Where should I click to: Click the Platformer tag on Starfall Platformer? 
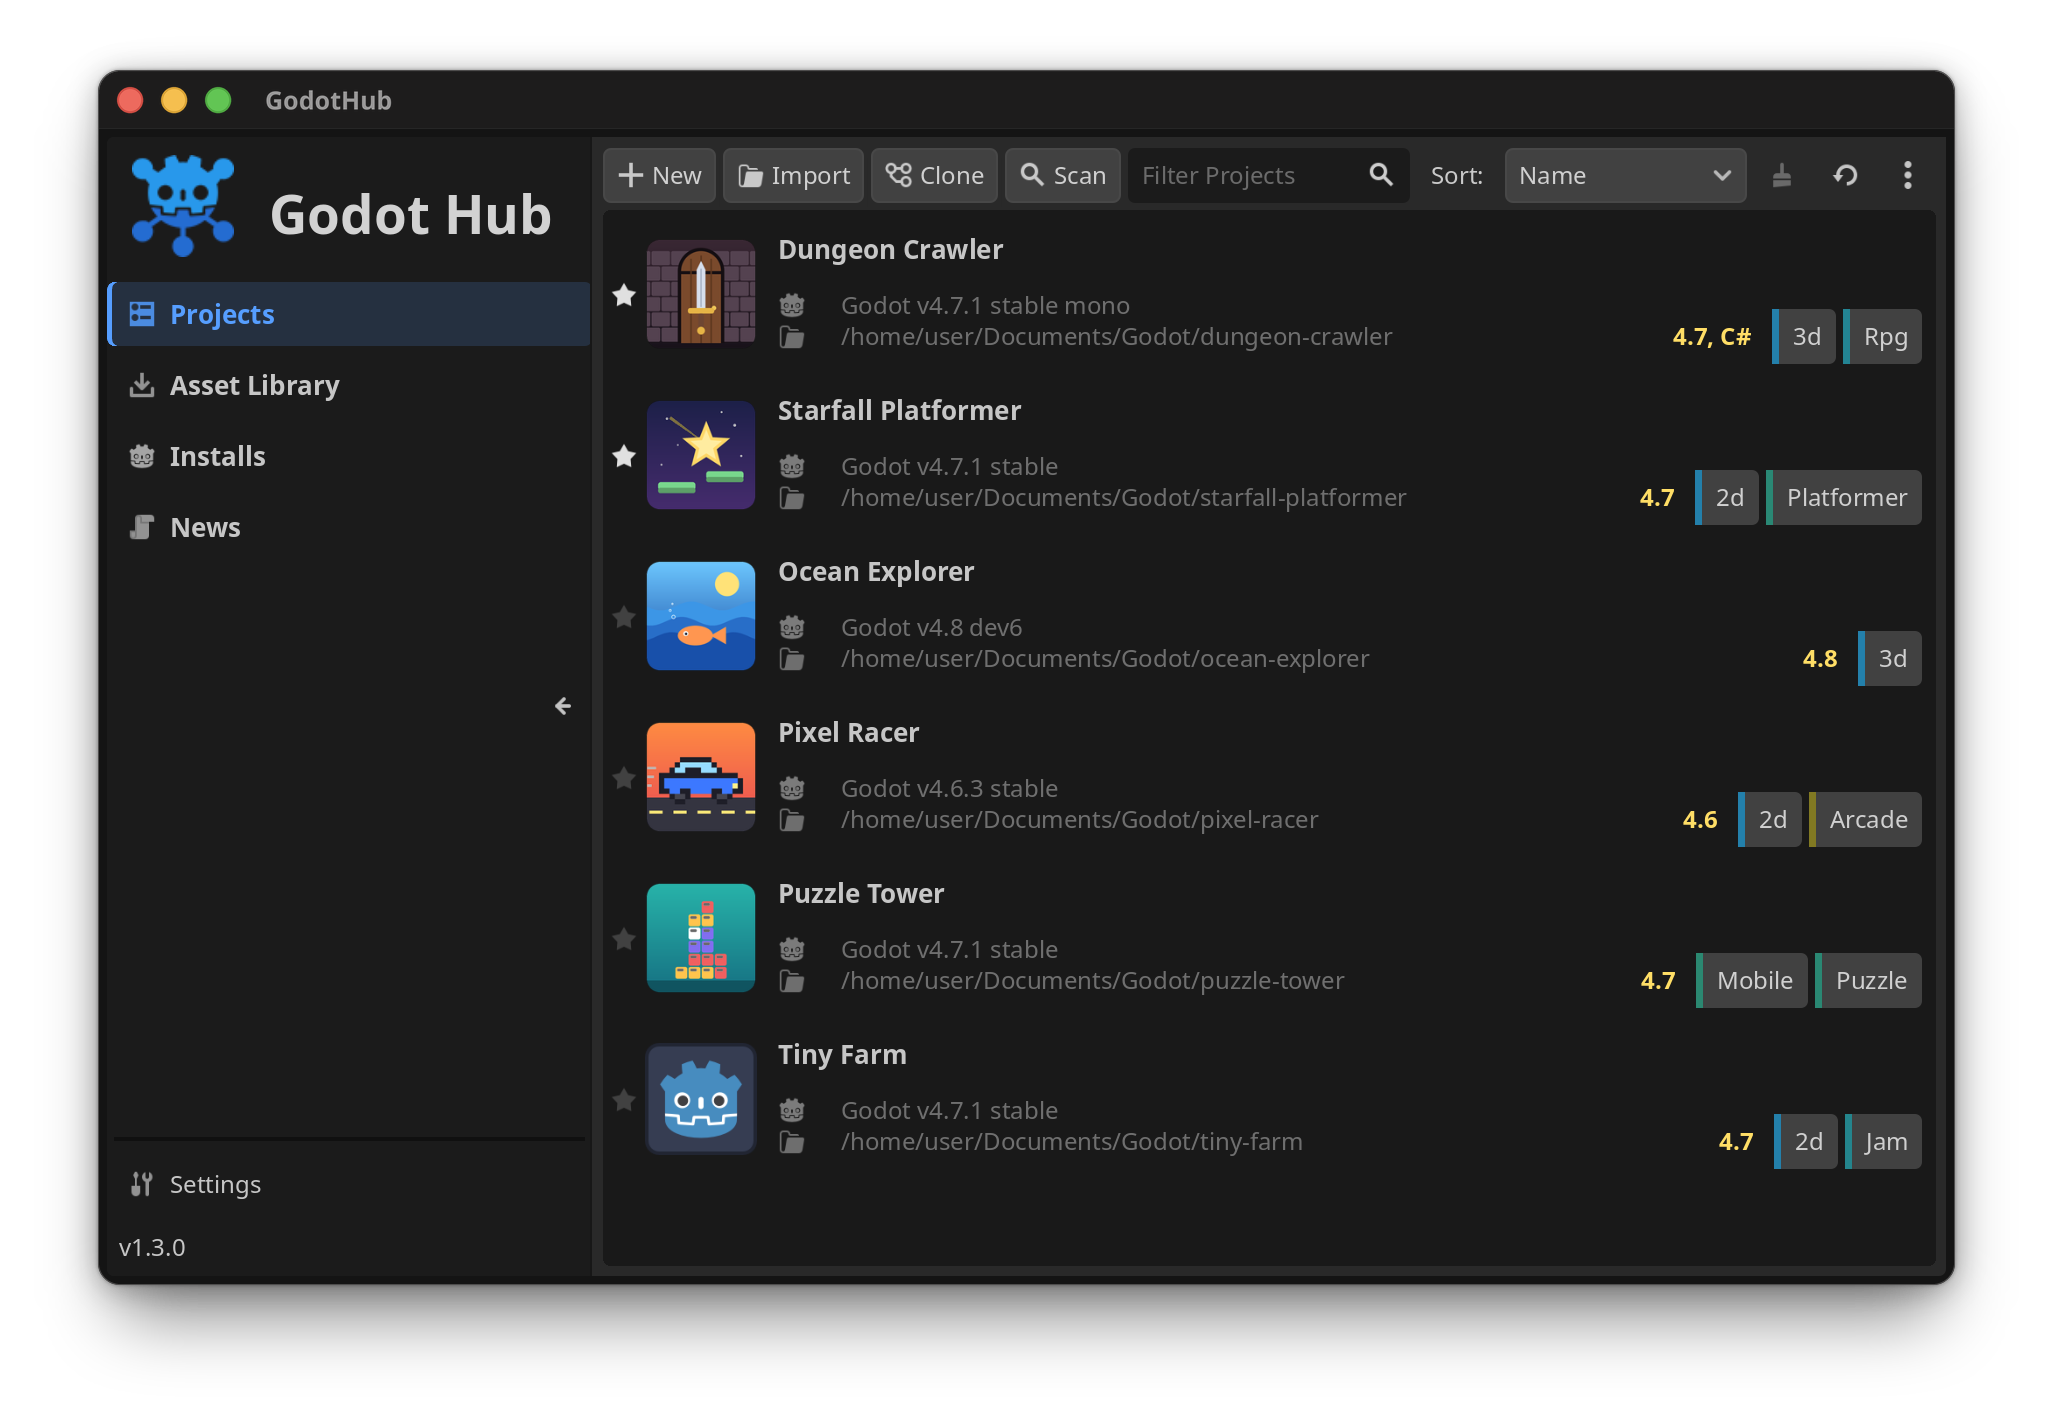[1844, 498]
